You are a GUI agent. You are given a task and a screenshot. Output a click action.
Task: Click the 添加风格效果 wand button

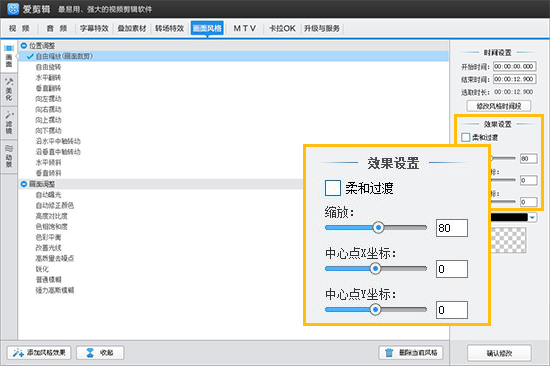[x=39, y=352]
